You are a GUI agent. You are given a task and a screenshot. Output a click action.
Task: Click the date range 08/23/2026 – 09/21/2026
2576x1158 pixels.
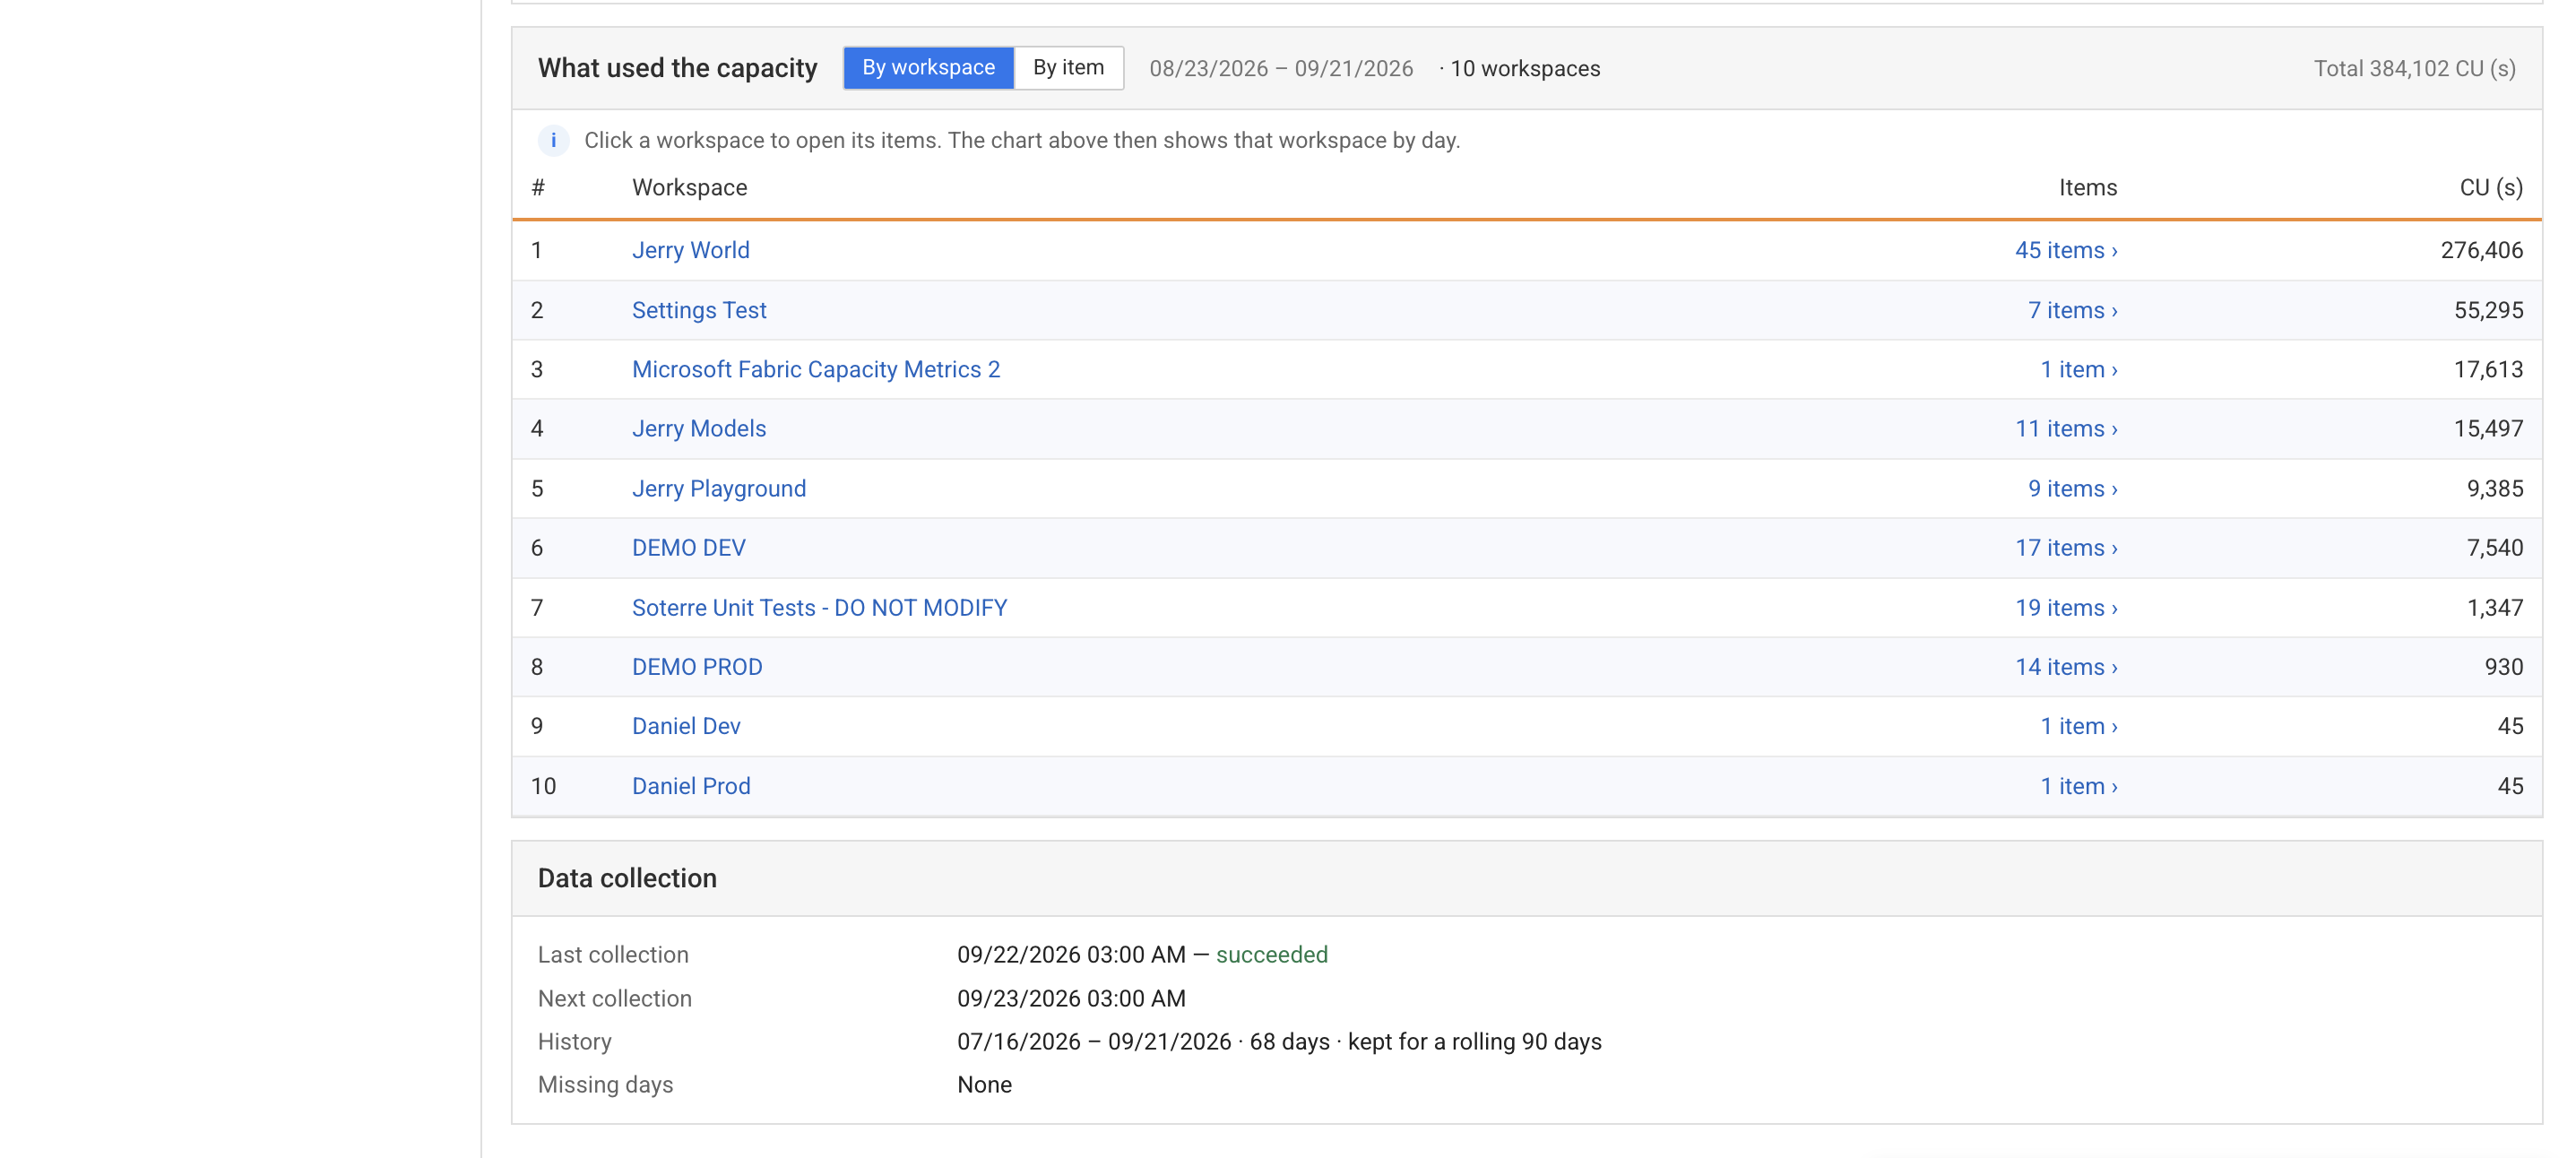[1281, 68]
